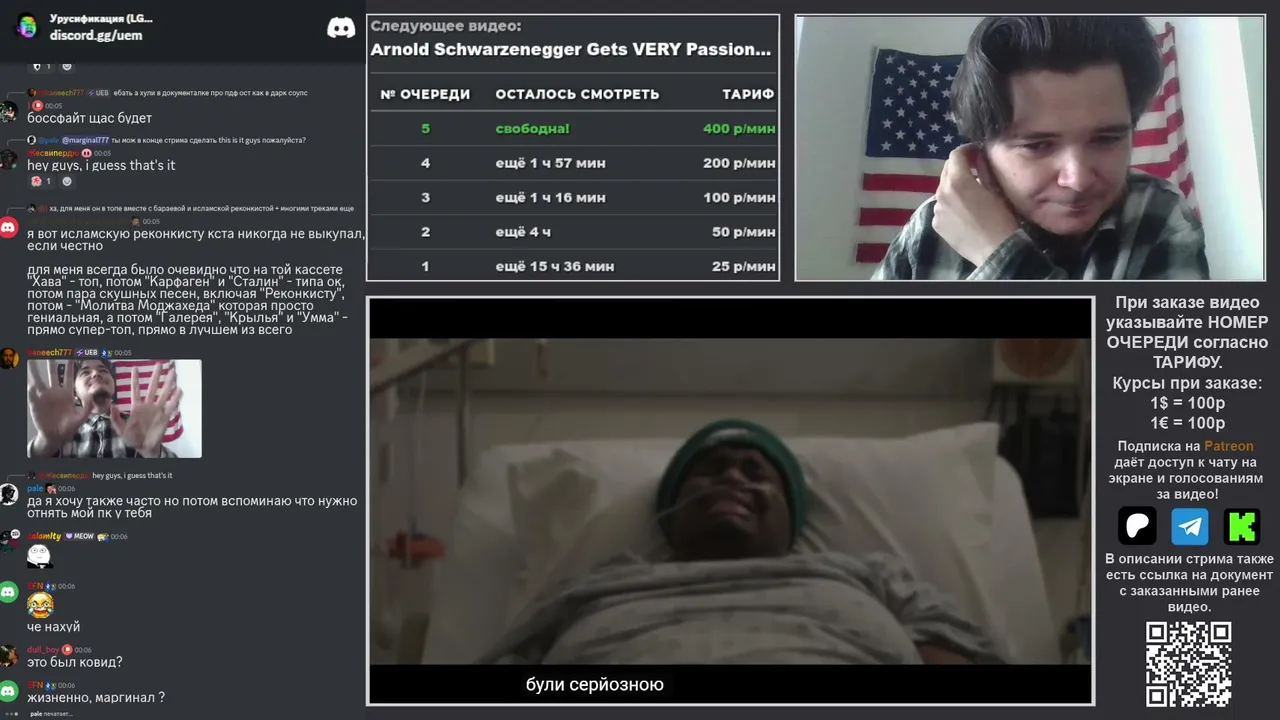Open the Урусификация server avatar icon
1280x720 pixels.
click(x=27, y=27)
